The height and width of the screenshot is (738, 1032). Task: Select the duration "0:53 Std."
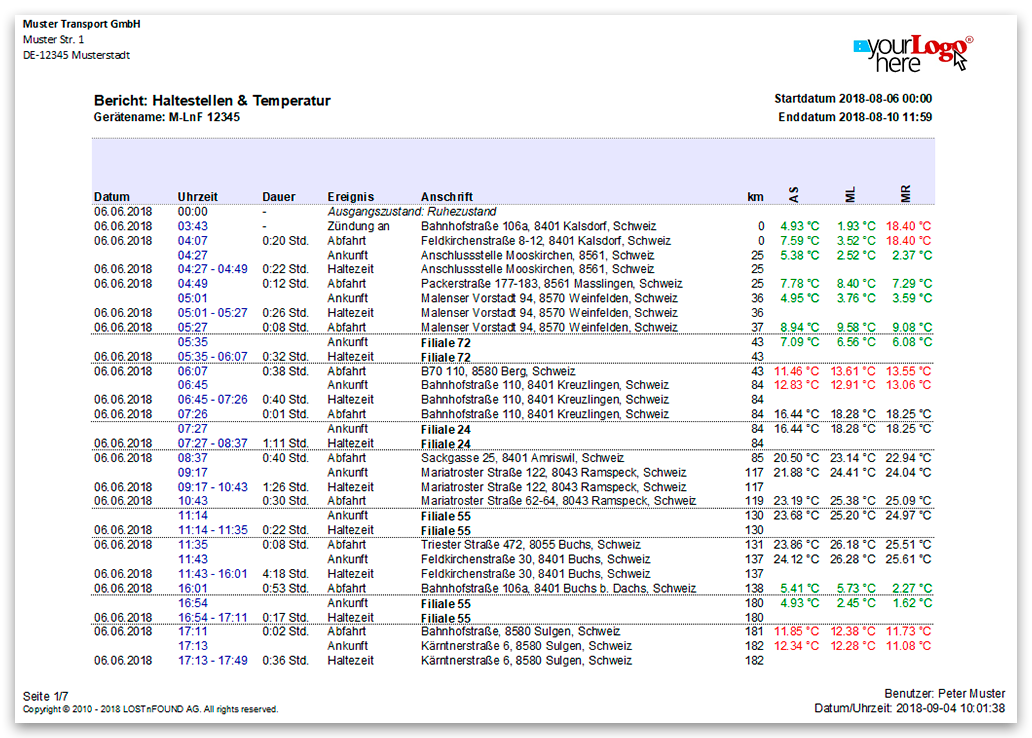coord(286,589)
